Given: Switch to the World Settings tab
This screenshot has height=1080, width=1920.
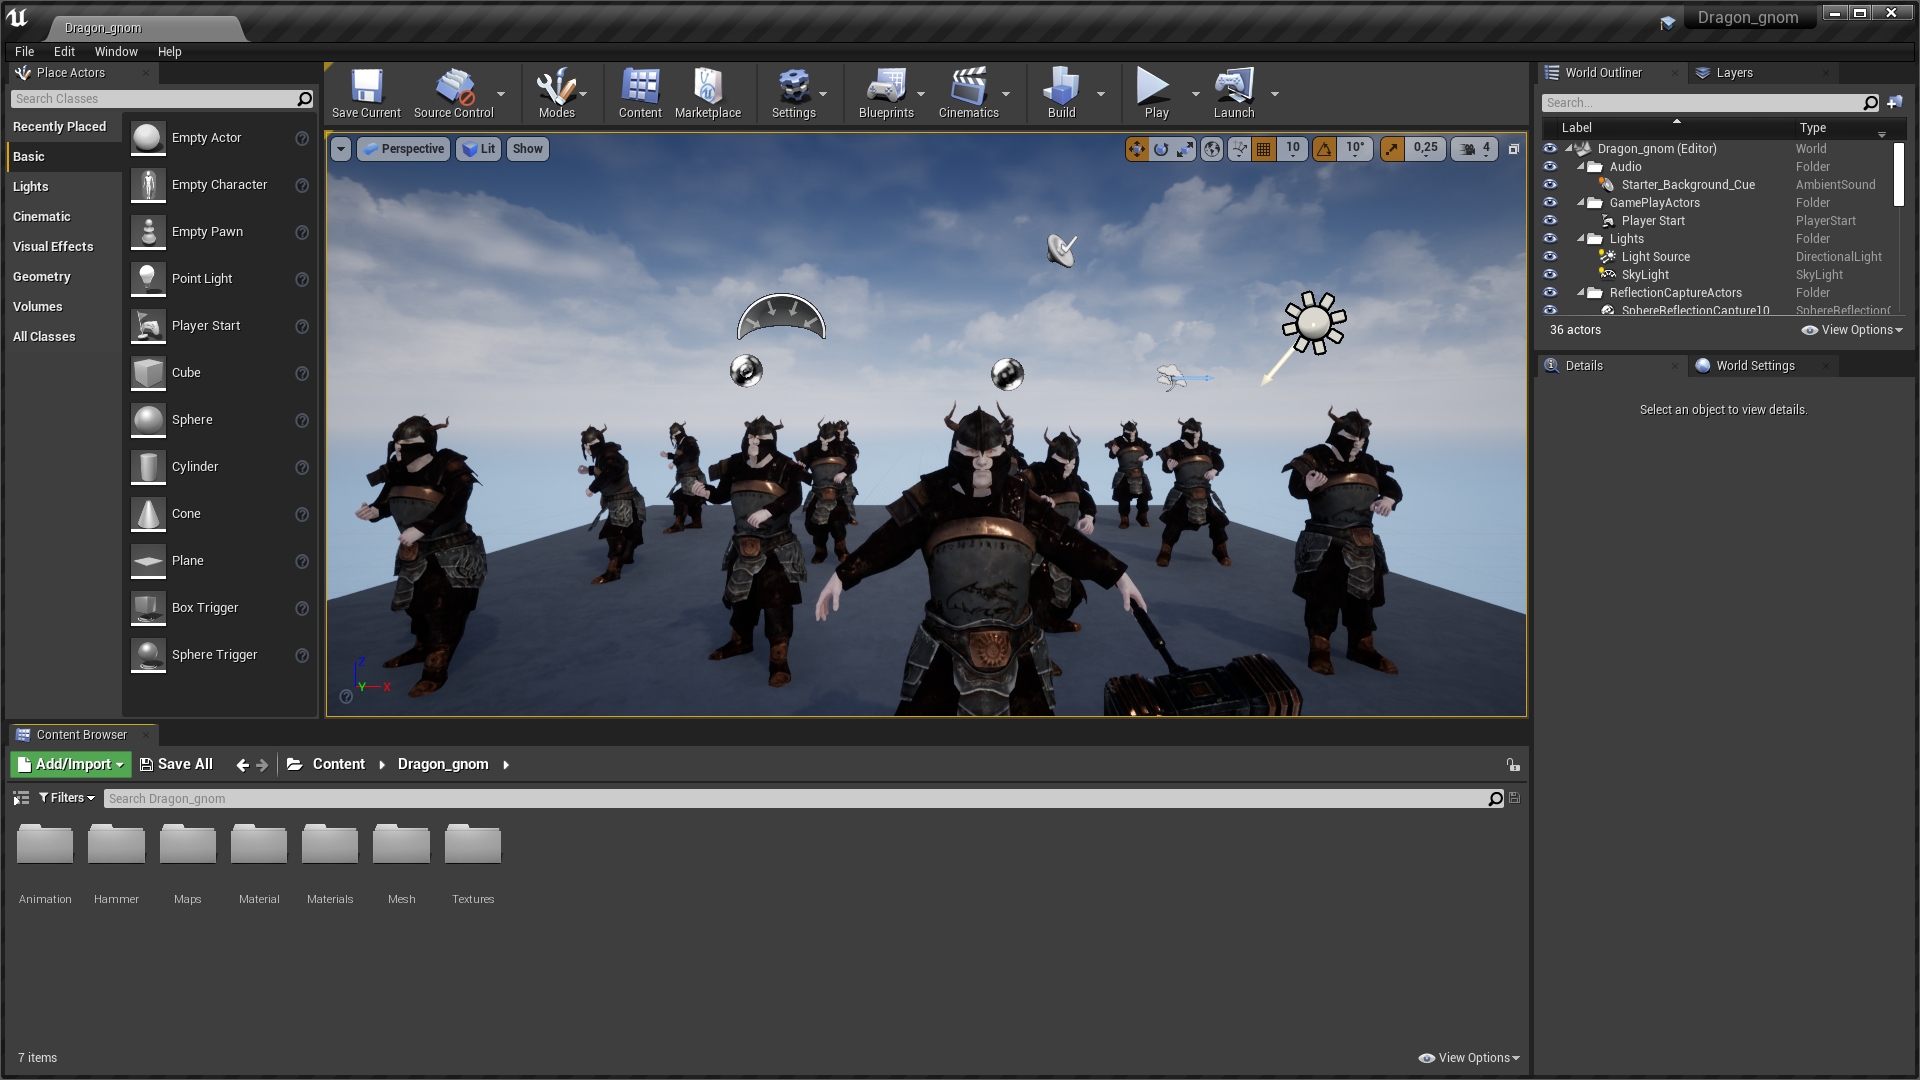Looking at the screenshot, I should click(x=1755, y=366).
